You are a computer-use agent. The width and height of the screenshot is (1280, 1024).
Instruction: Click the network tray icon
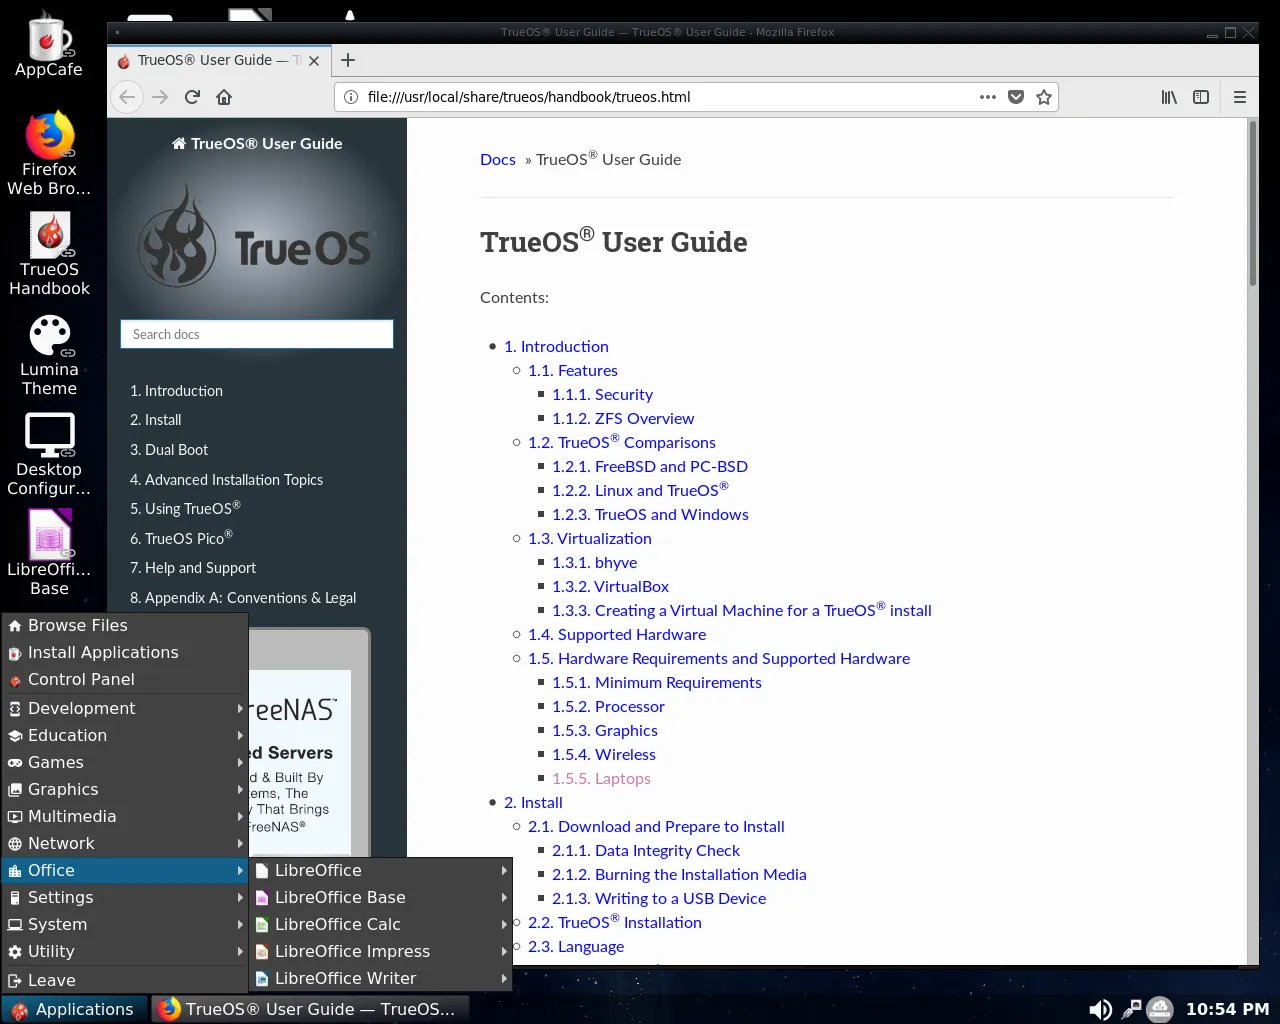click(1131, 1009)
